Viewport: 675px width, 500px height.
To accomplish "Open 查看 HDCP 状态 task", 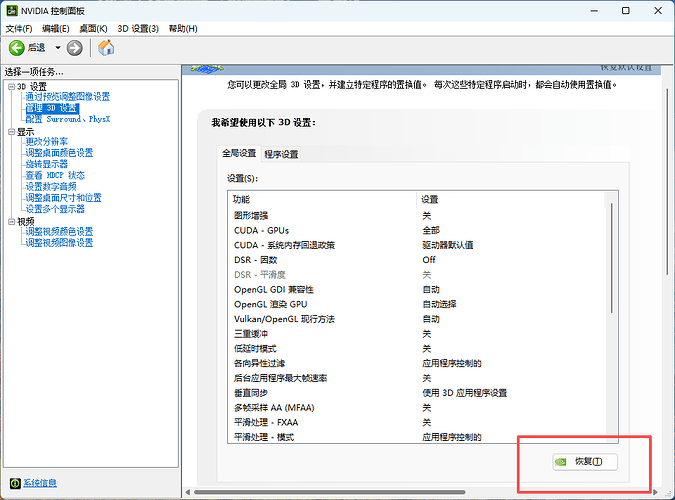I will click(55, 175).
